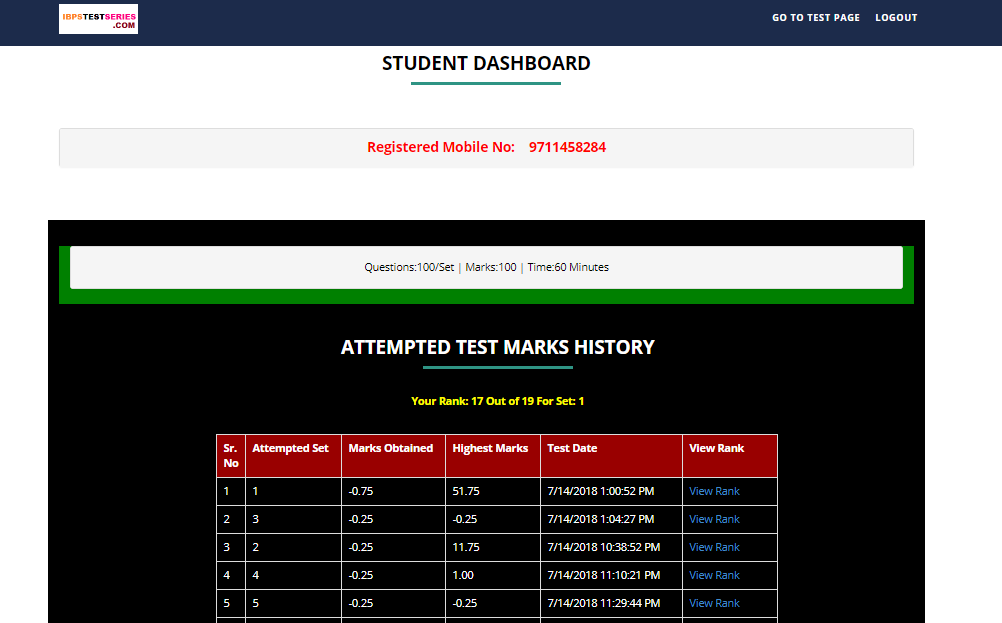The height and width of the screenshot is (623, 1002).
Task: Open the Go To Test Page menu item
Action: point(815,18)
